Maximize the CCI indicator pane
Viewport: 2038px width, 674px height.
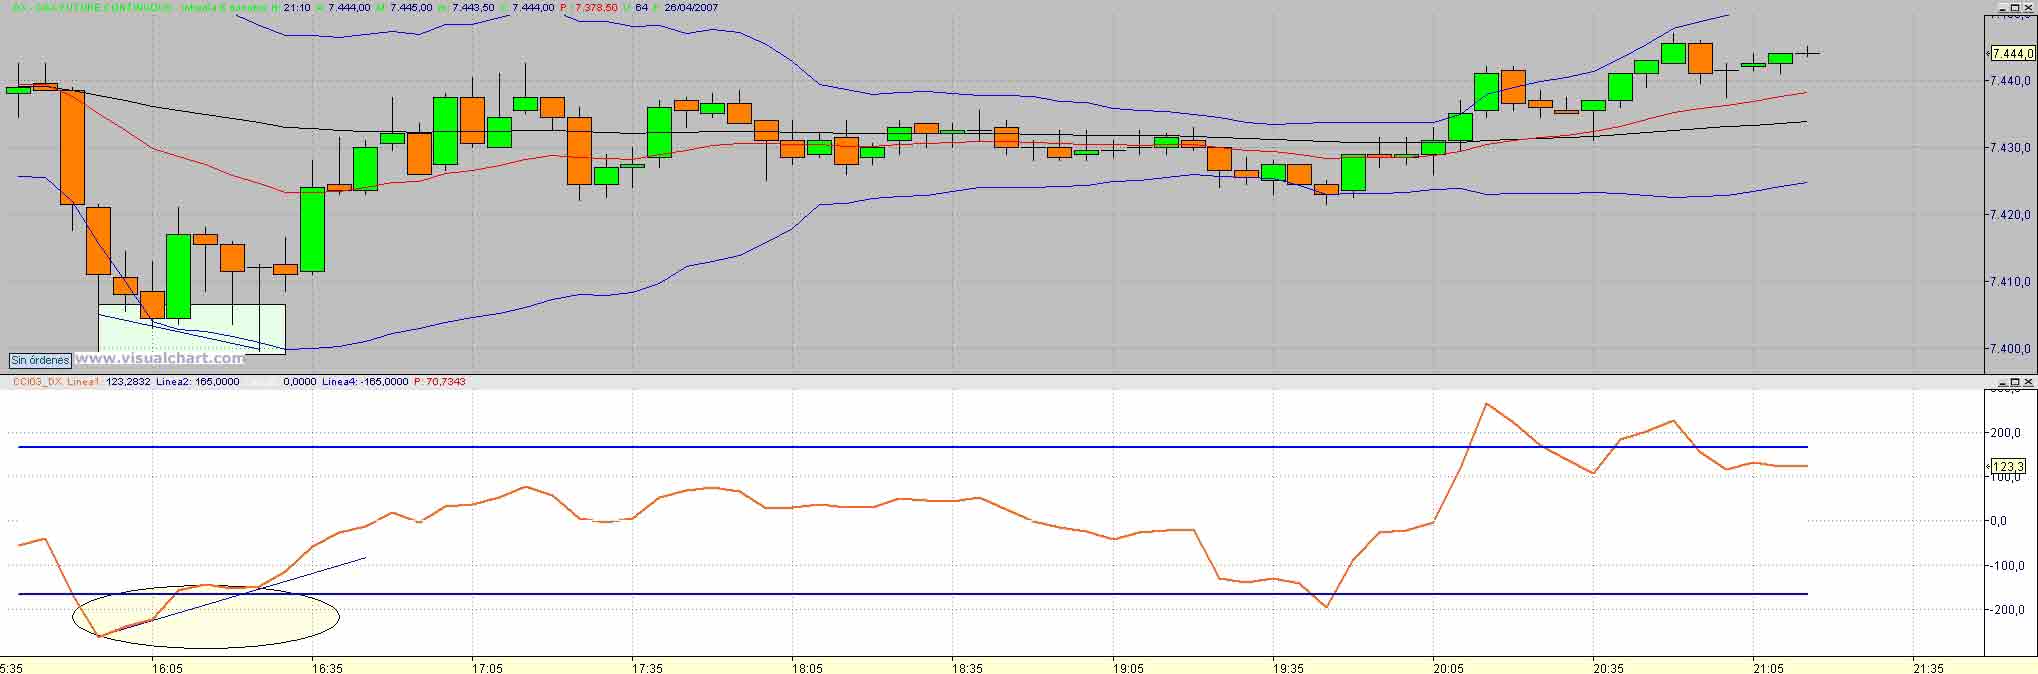tap(2015, 382)
